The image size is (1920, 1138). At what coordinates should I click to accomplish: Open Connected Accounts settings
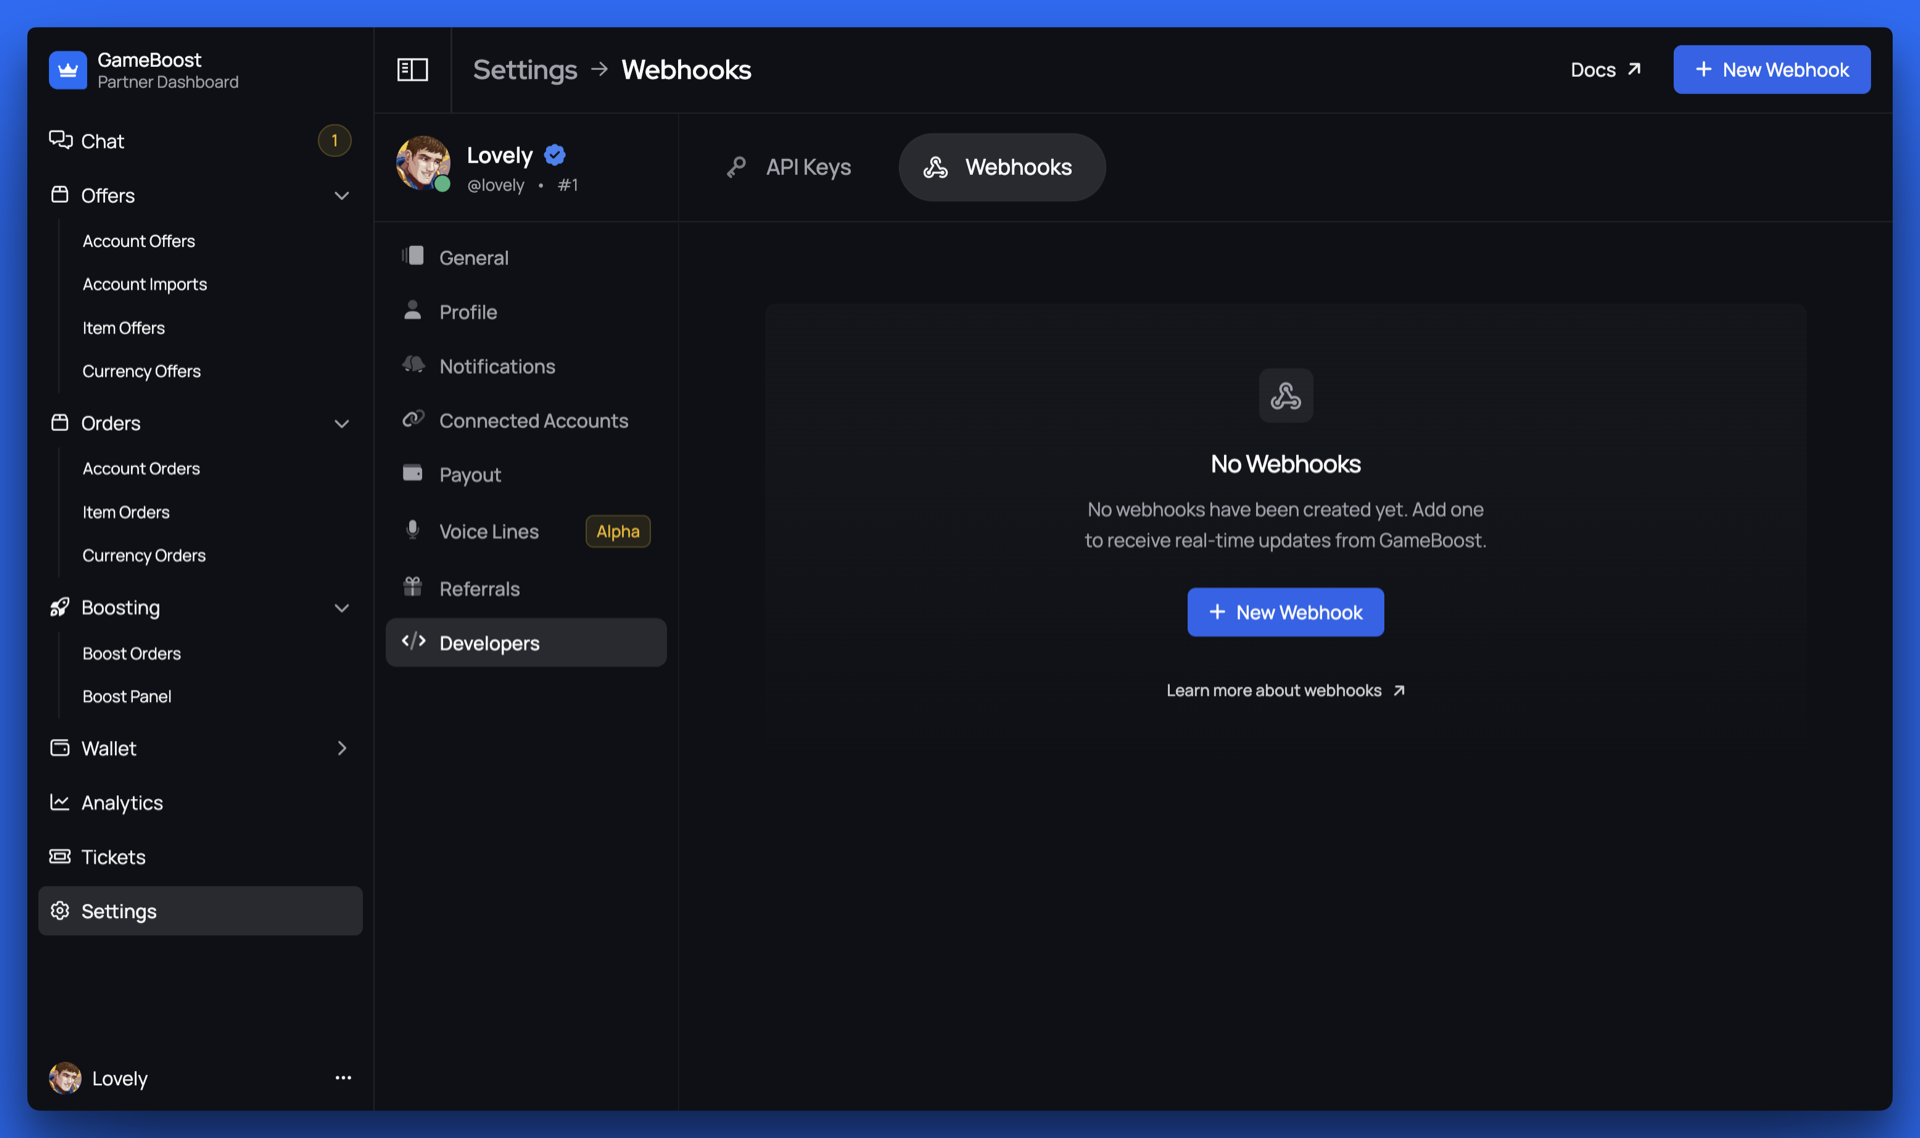(x=533, y=421)
